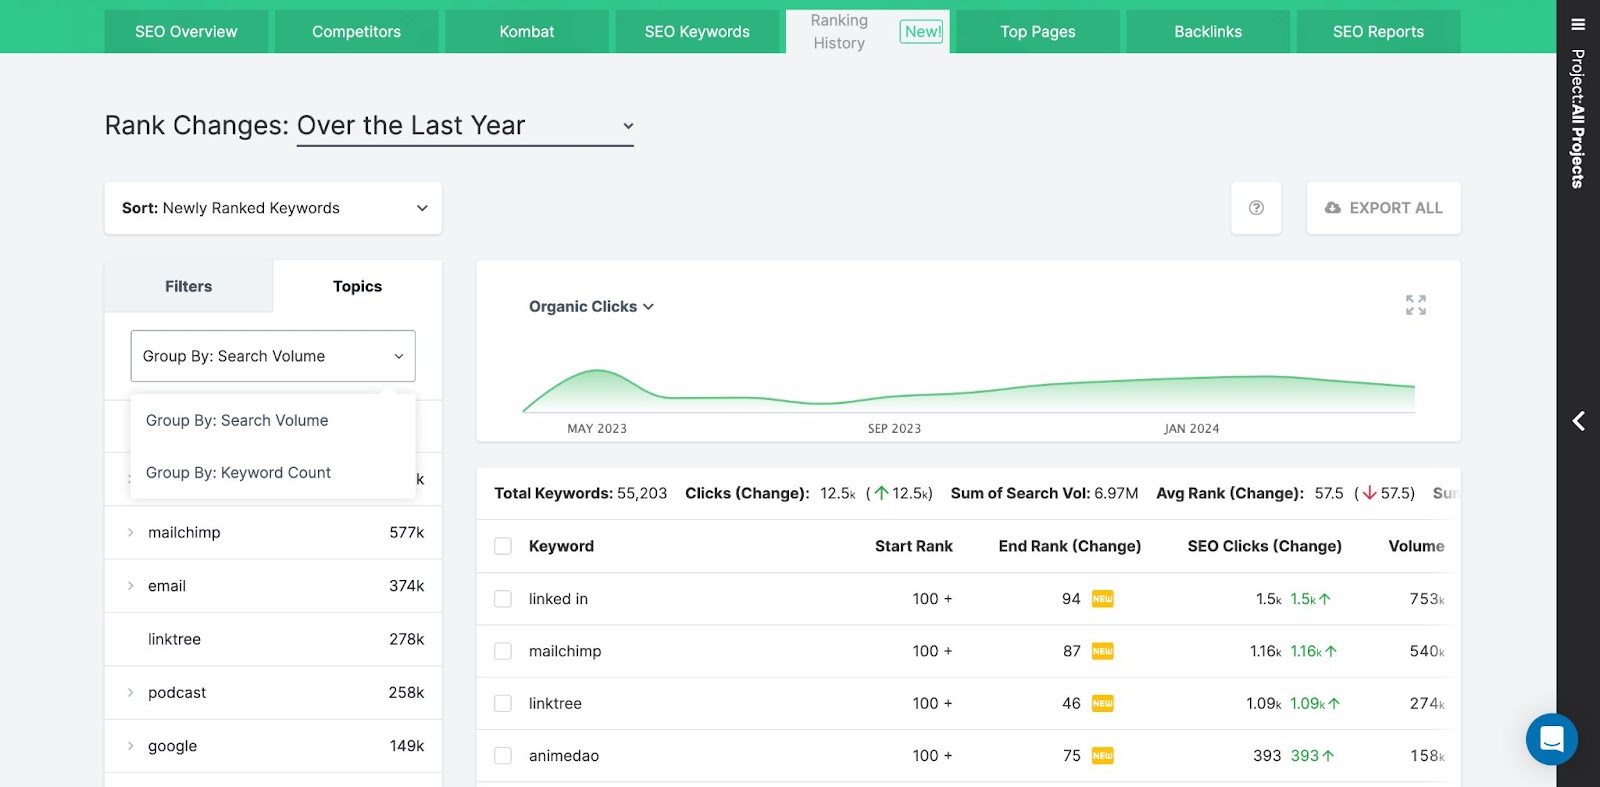Expand the mailchimp topic group
Viewport: 1600px width, 787px height.
[x=130, y=532]
